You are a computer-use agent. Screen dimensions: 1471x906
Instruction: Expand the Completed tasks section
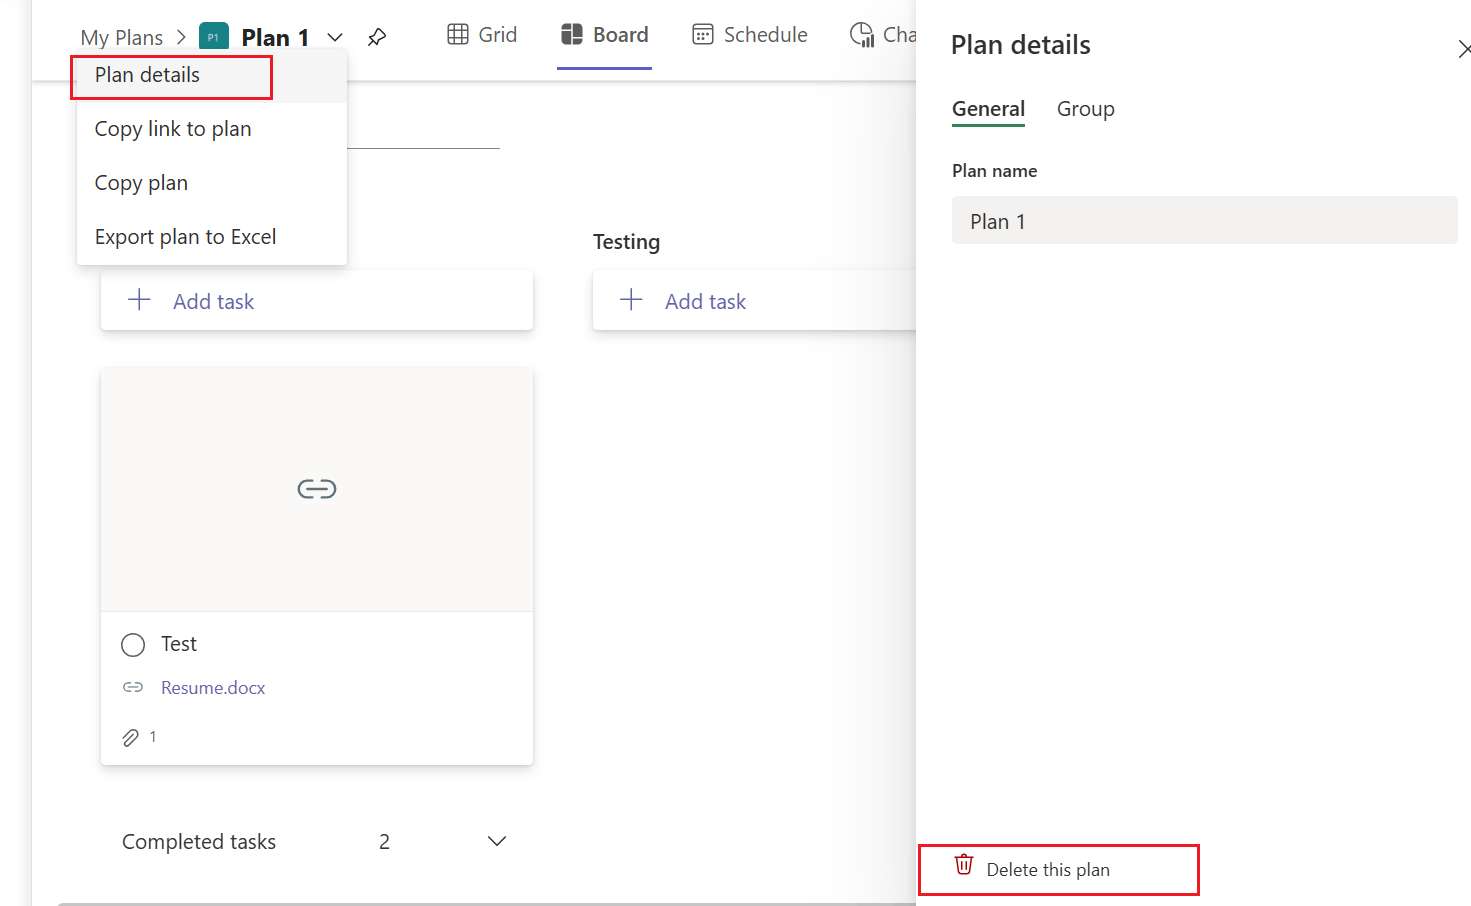(496, 841)
